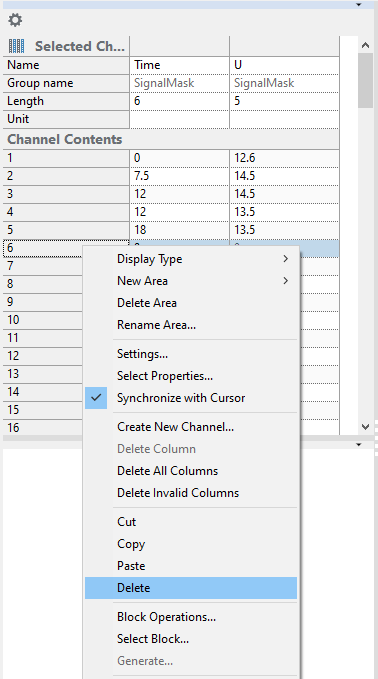The width and height of the screenshot is (378, 679).
Task: Click the Selected Channels table icon
Action: click(x=16, y=46)
